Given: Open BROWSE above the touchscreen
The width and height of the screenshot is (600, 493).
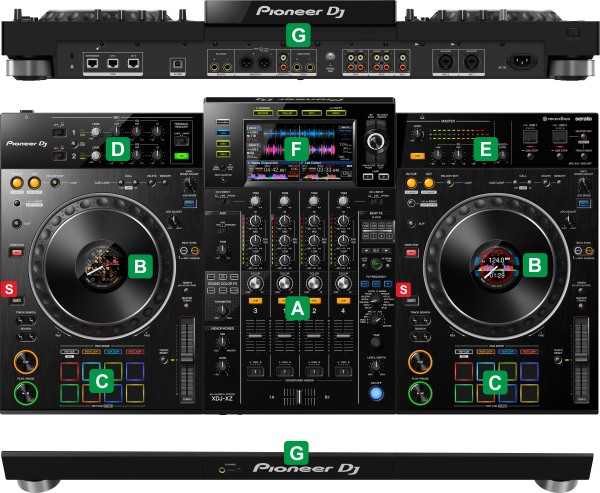Looking at the screenshot, I should (x=262, y=113).
